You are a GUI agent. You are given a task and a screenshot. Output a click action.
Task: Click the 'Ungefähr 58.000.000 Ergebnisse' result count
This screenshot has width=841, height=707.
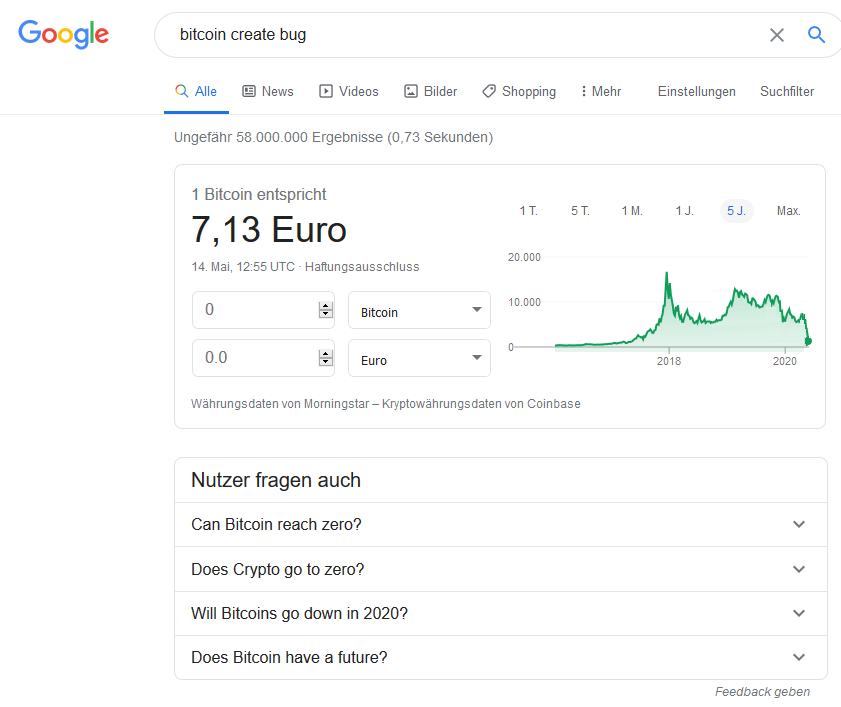tap(333, 137)
